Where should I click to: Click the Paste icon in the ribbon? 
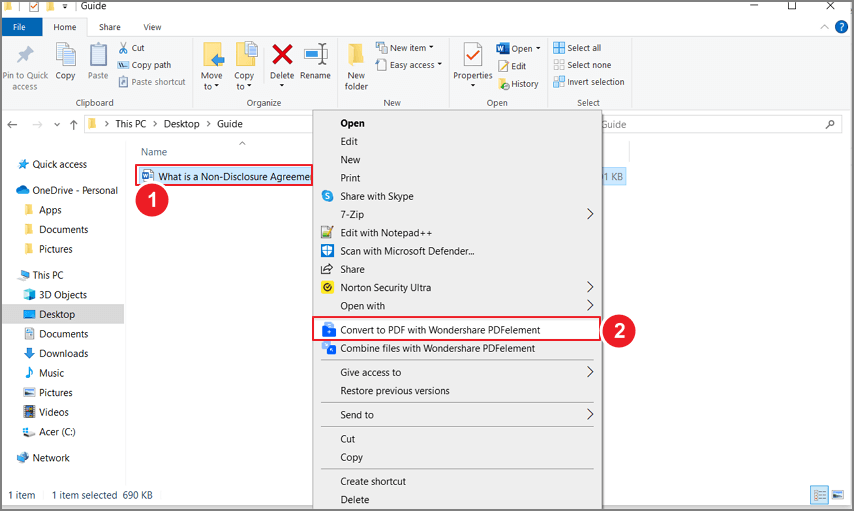click(98, 56)
